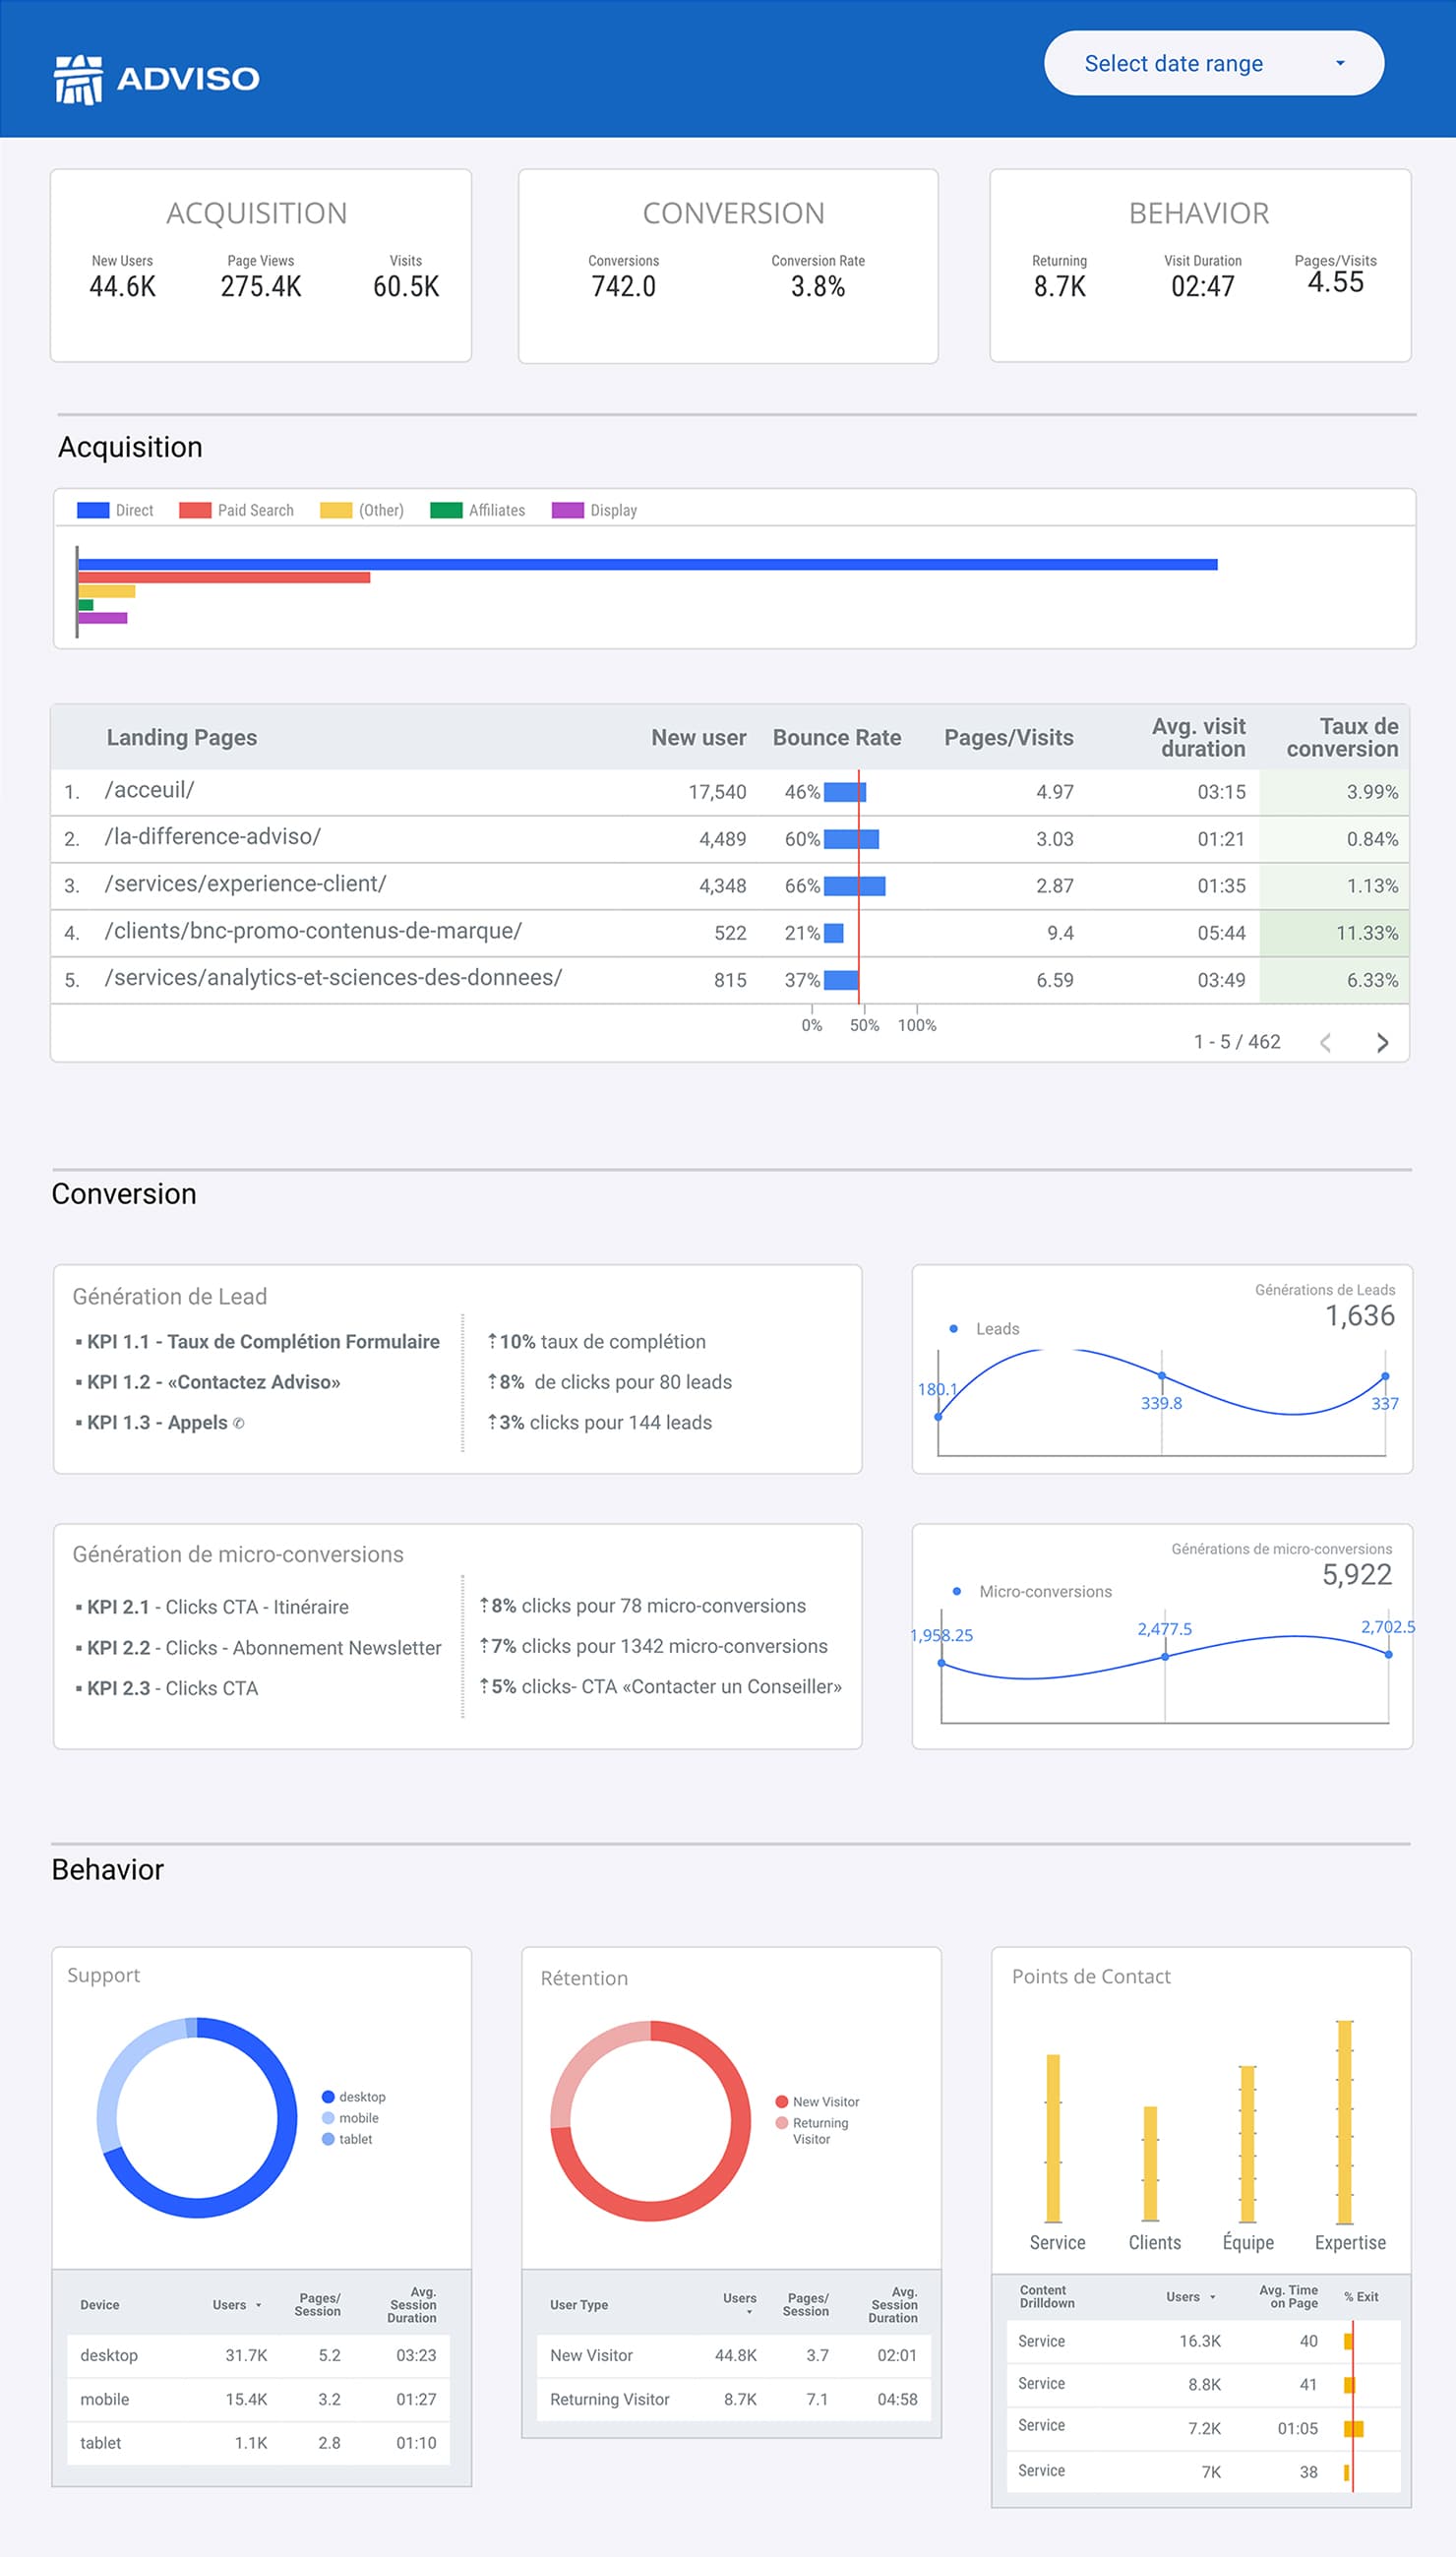Click the Expertise yellow bar
The width and height of the screenshot is (1456, 2557).
1345,2120
